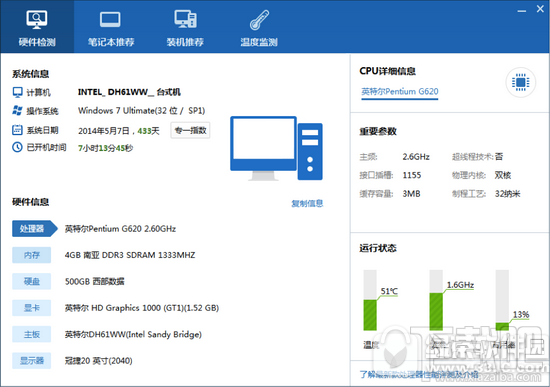This screenshot has height=387, width=550.
Task: Select the 主板 motherboard tab
Action: [x=32, y=334]
